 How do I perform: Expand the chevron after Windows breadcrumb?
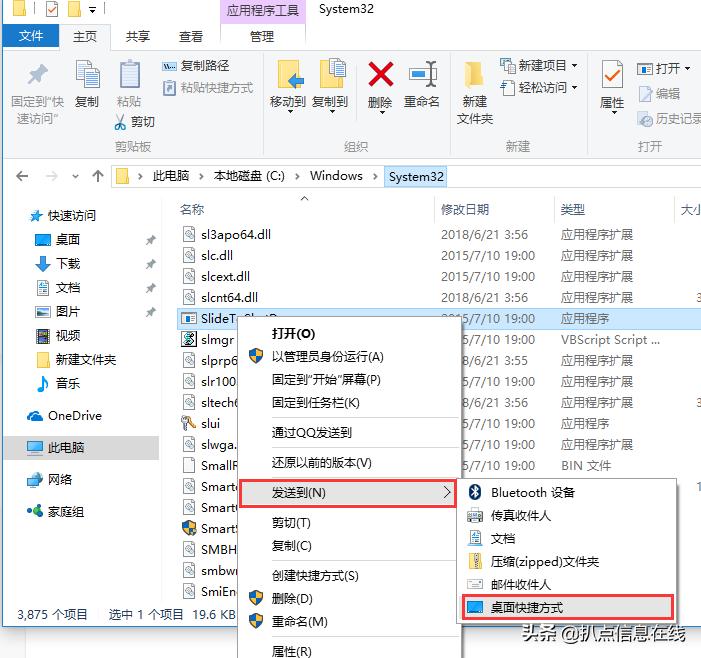tap(375, 177)
